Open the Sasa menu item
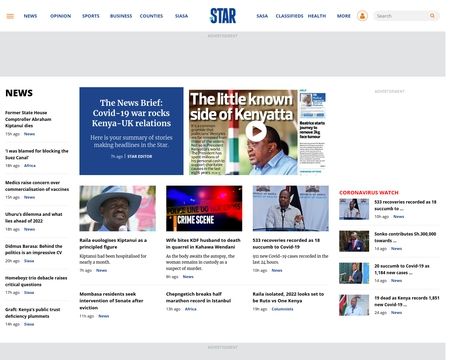 coord(262,16)
